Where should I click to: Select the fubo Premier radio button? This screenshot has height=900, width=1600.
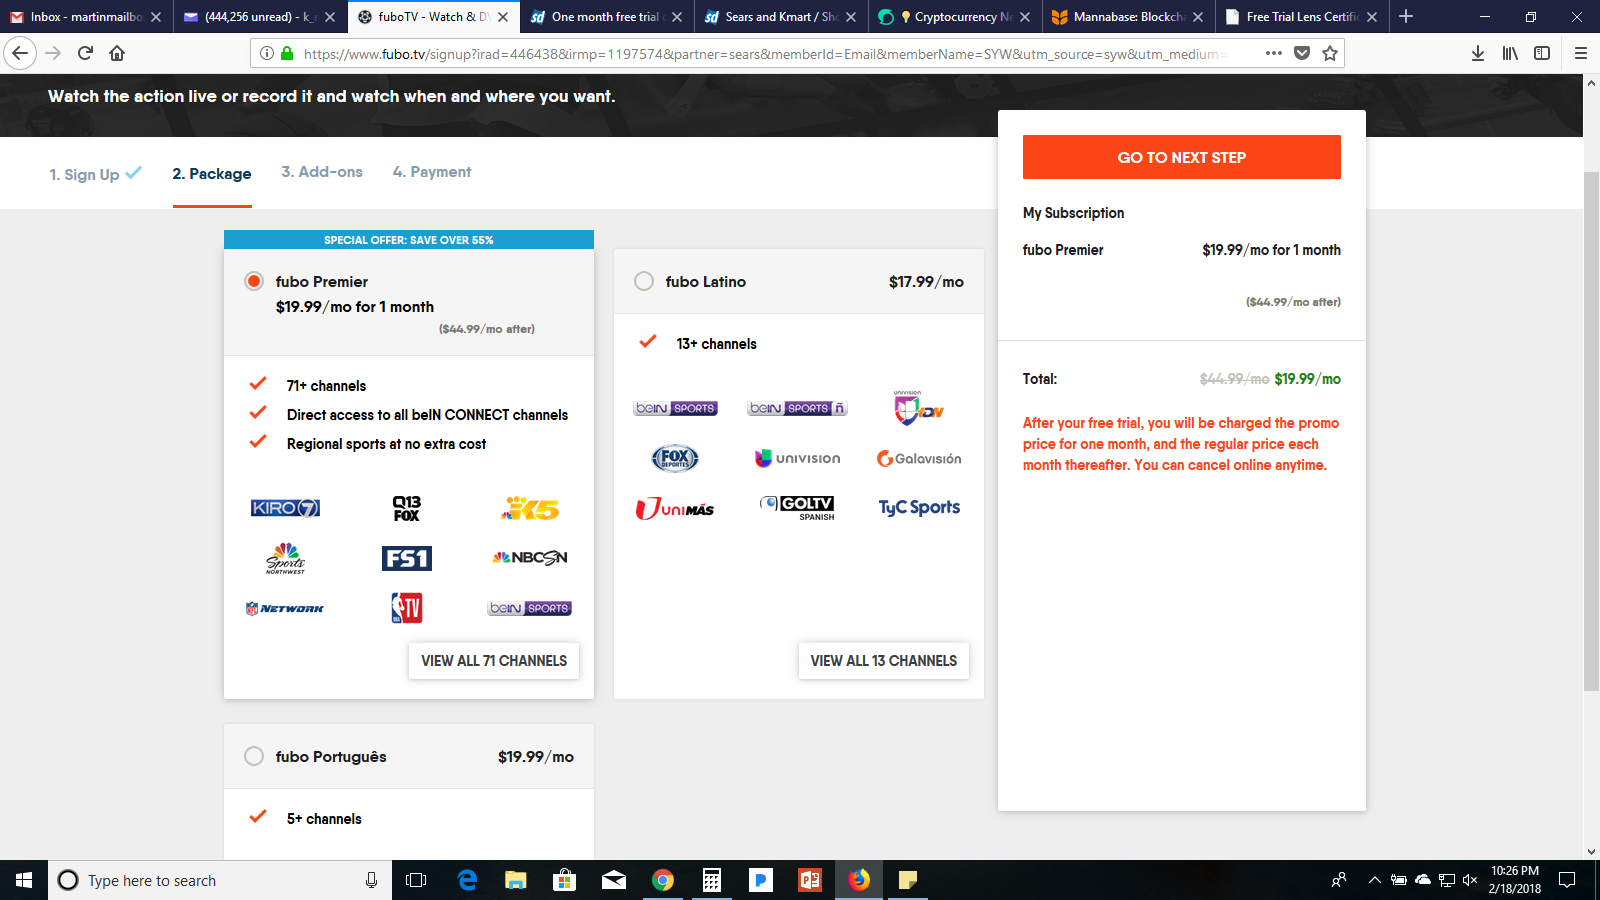(x=254, y=281)
